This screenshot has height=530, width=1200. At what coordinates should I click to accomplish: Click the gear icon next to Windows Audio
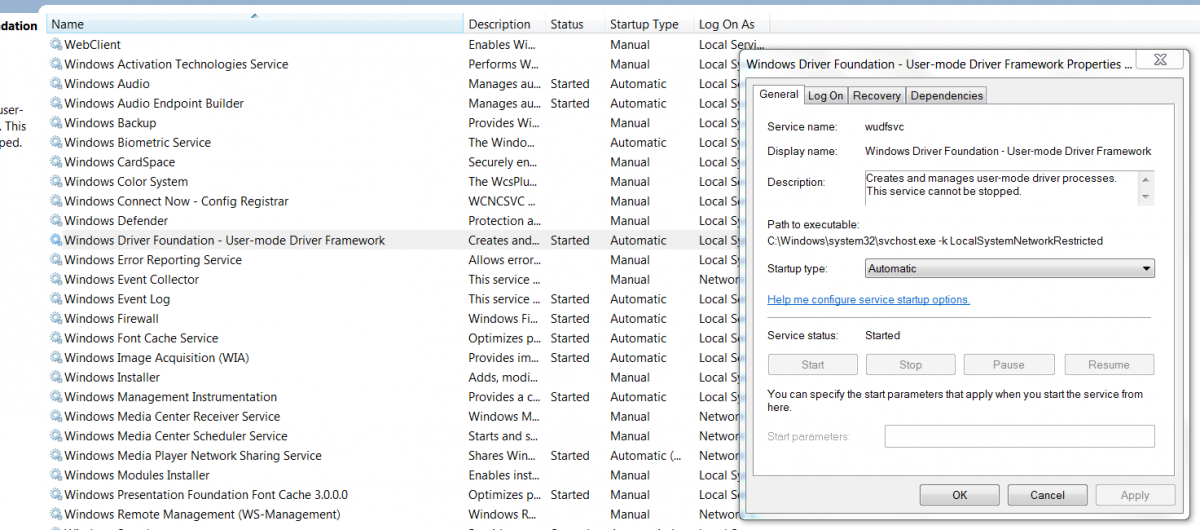point(56,84)
